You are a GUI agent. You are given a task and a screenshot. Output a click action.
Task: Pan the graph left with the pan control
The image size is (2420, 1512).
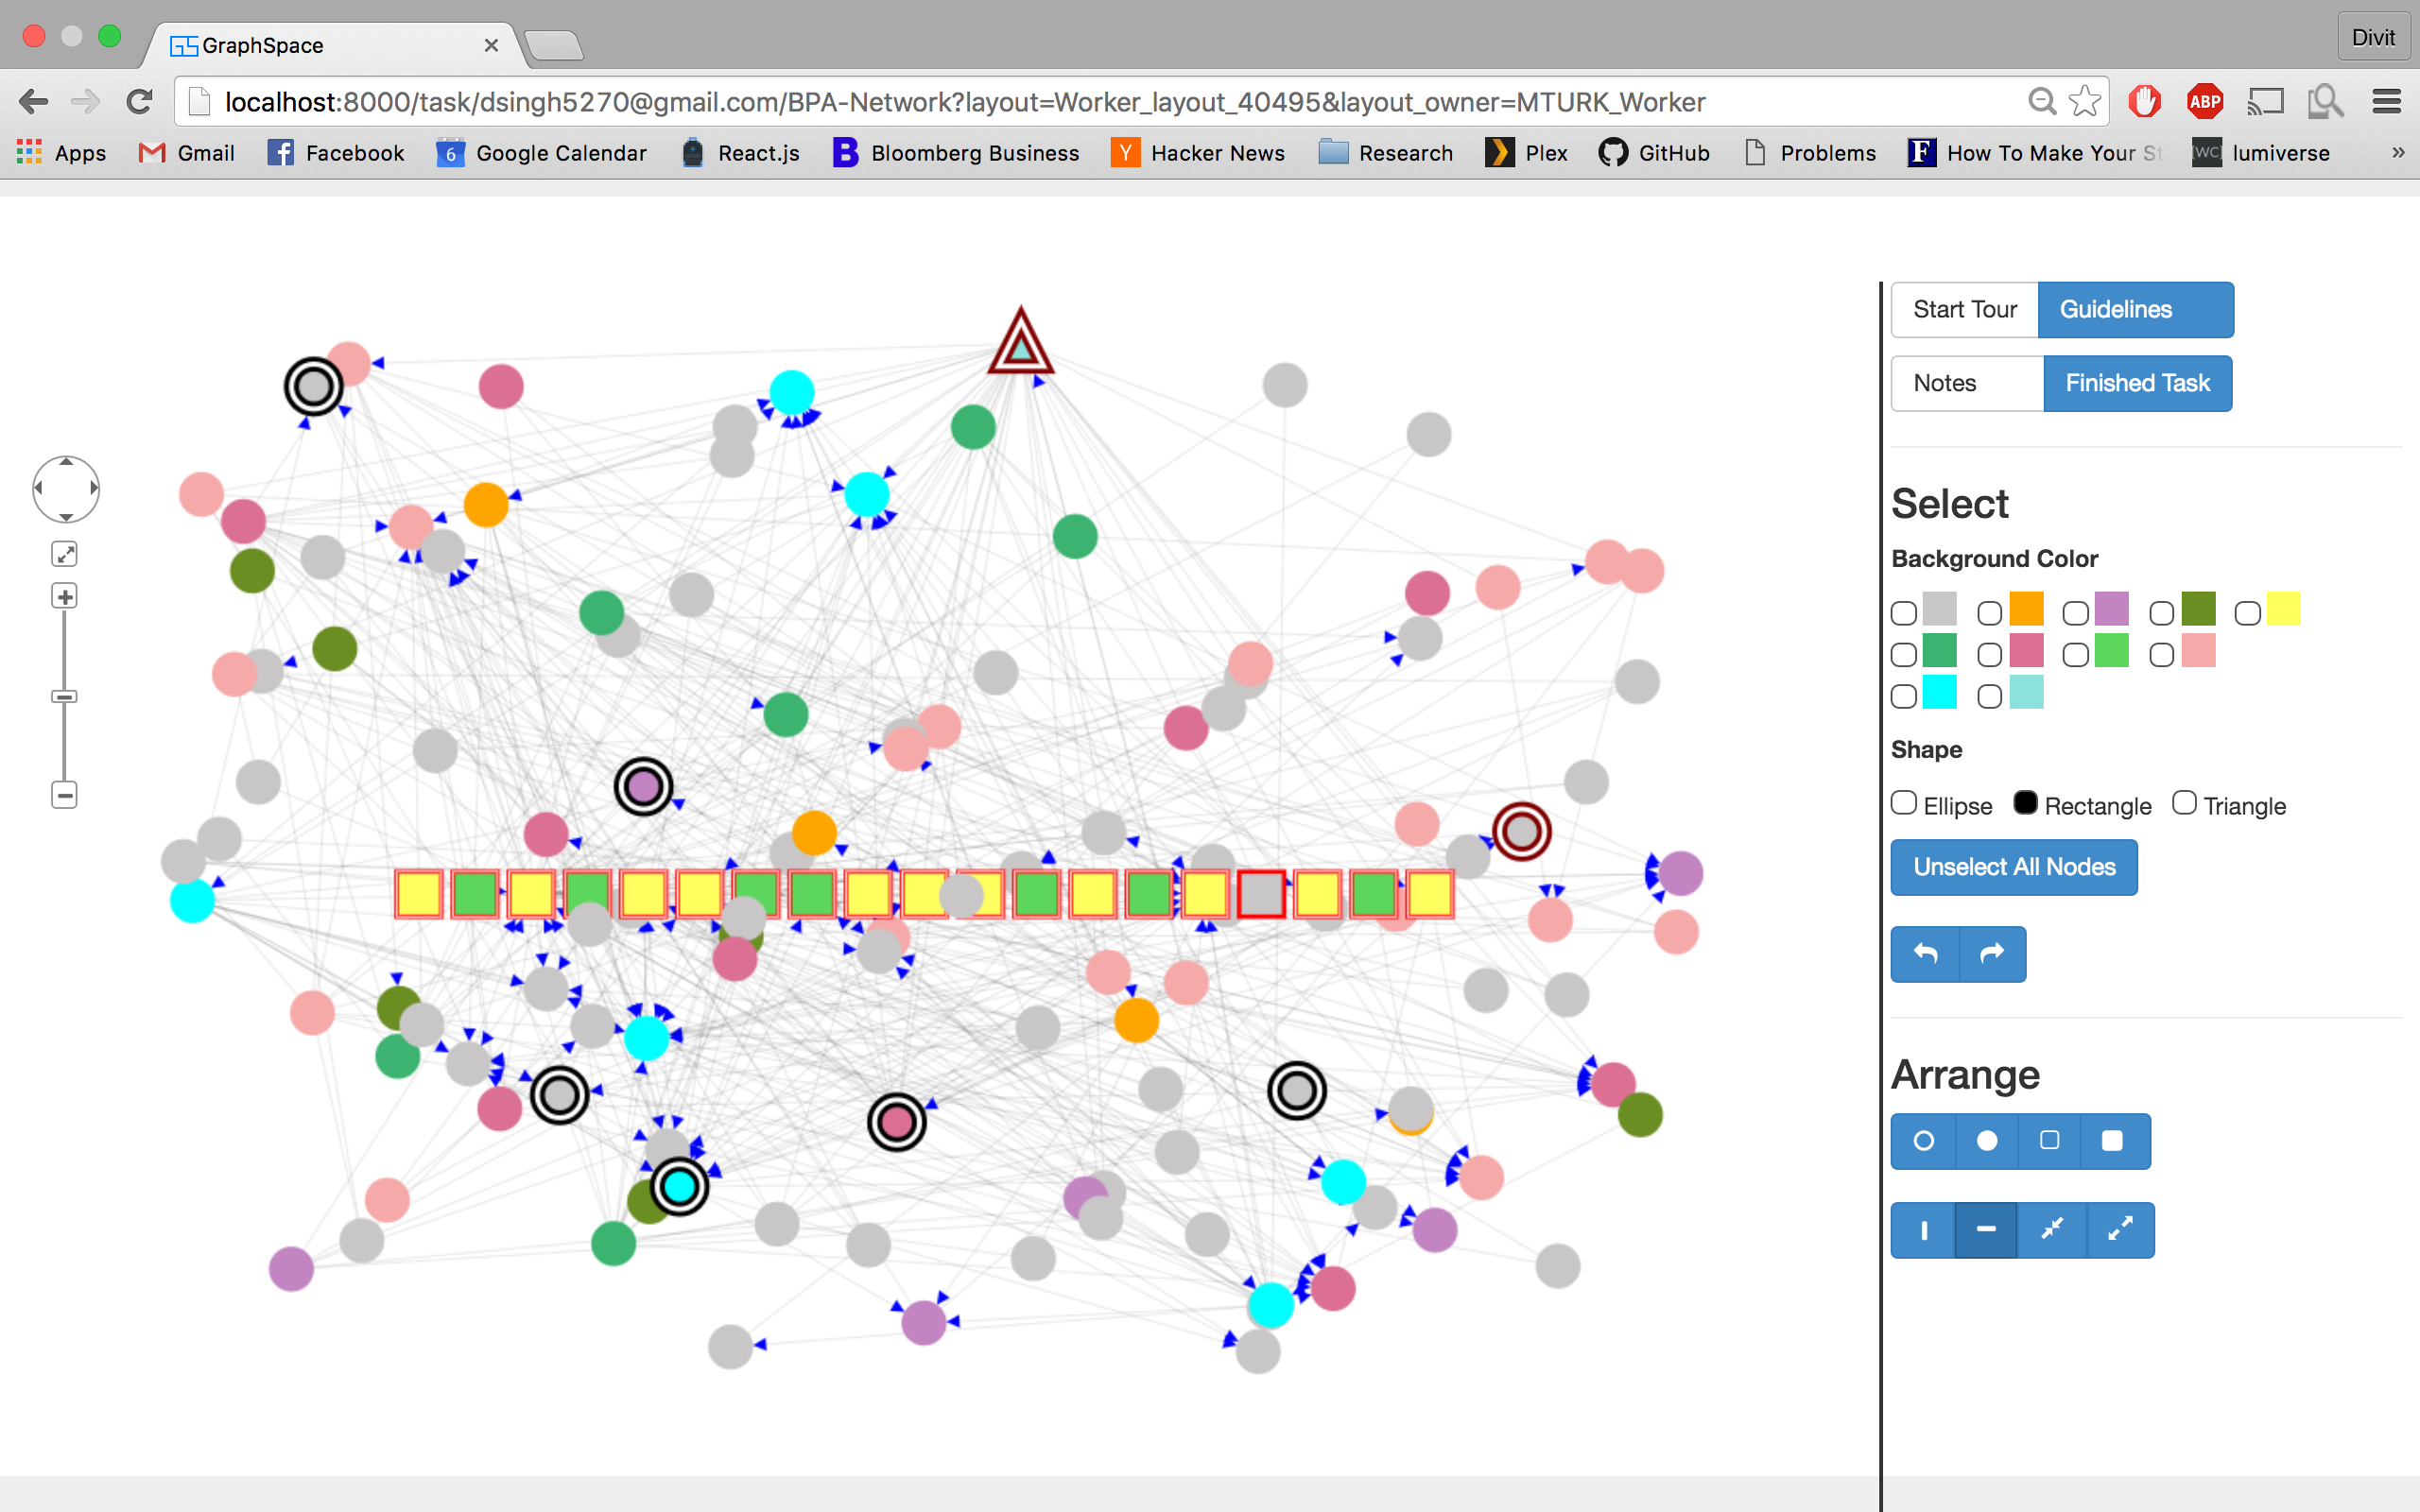tap(39, 489)
